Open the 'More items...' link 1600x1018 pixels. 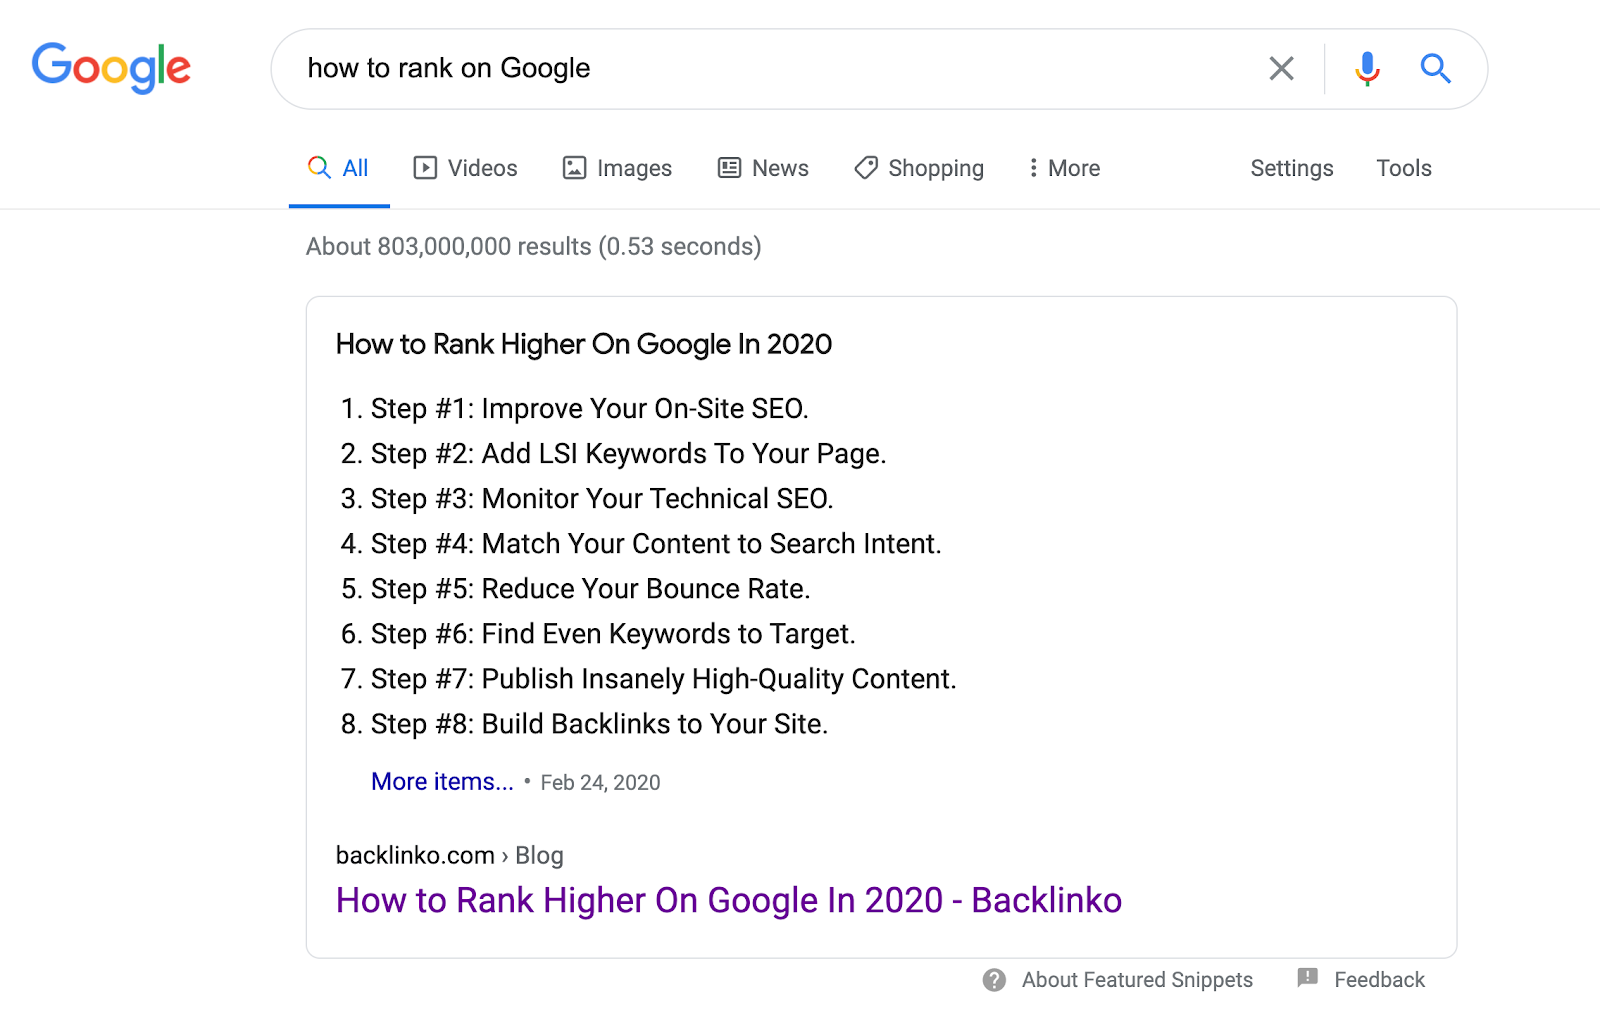click(442, 782)
